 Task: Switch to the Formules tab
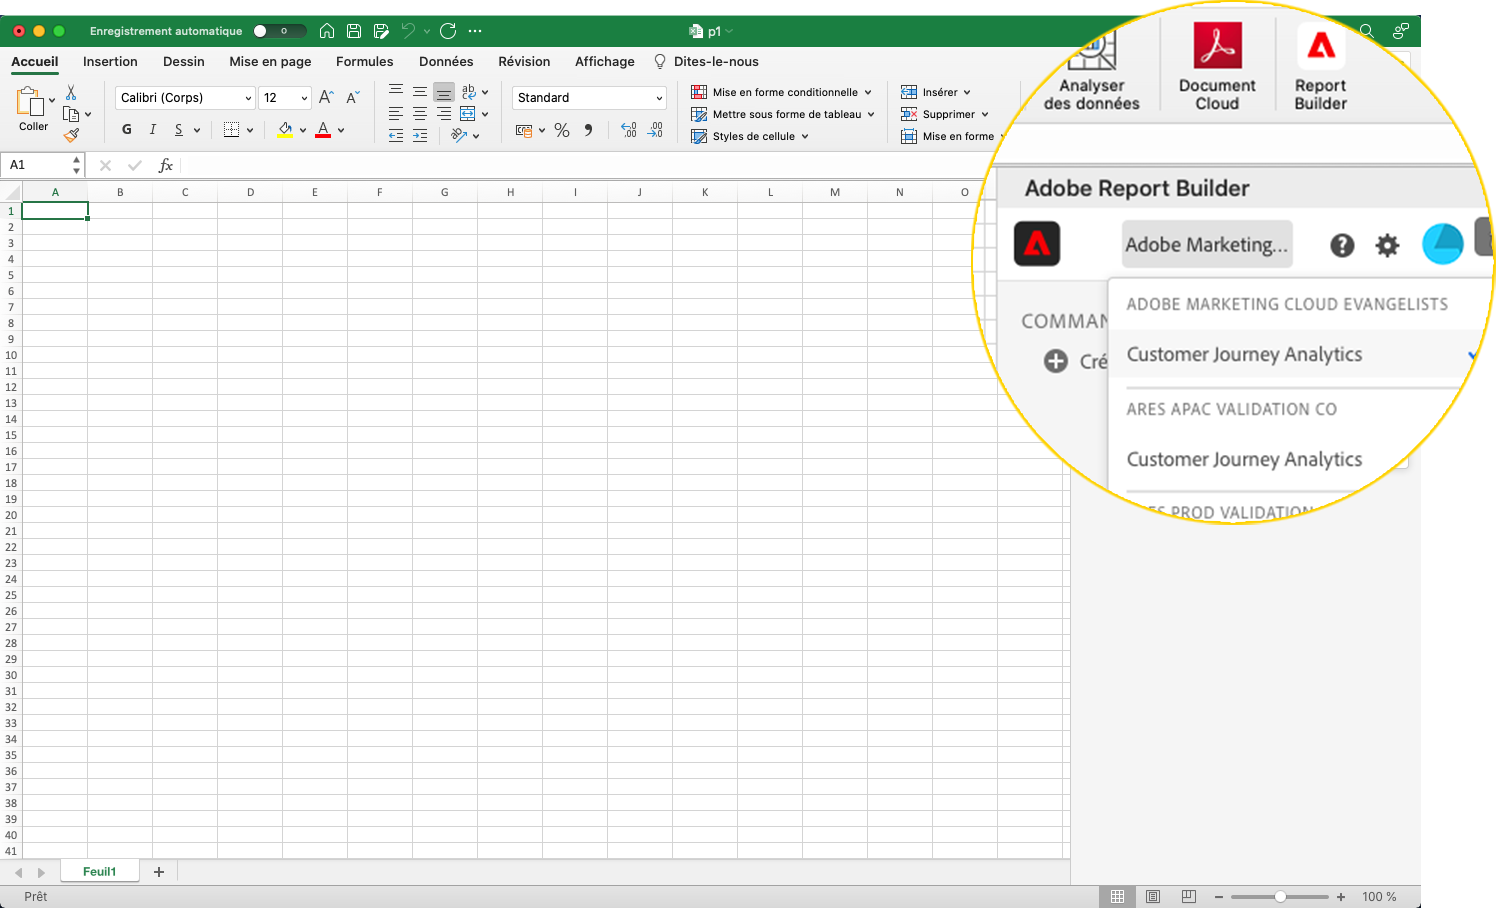tap(365, 61)
